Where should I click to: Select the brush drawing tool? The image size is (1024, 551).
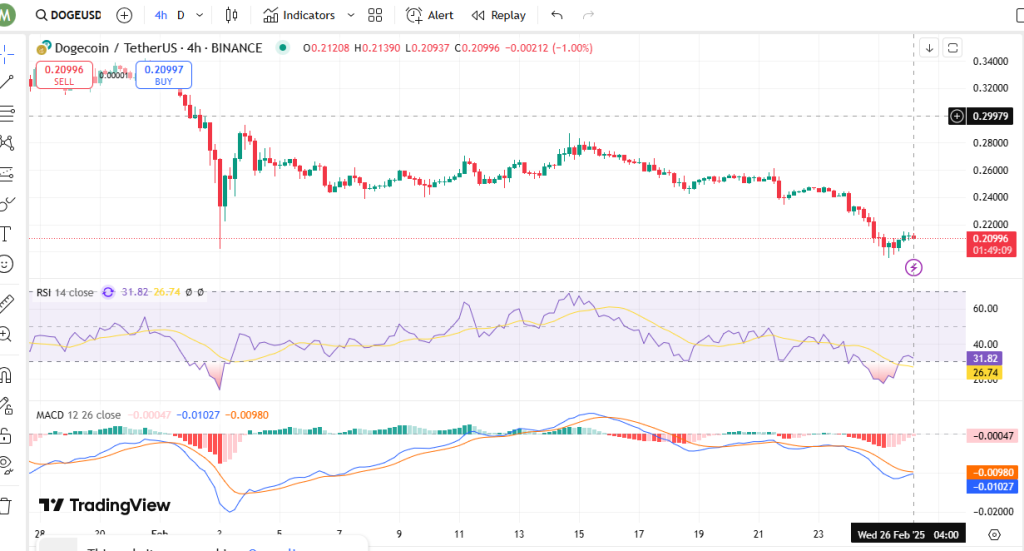coord(7,204)
